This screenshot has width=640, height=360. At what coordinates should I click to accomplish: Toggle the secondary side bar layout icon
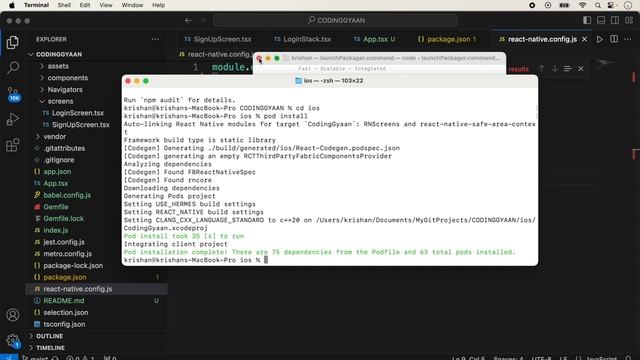[x=615, y=20]
